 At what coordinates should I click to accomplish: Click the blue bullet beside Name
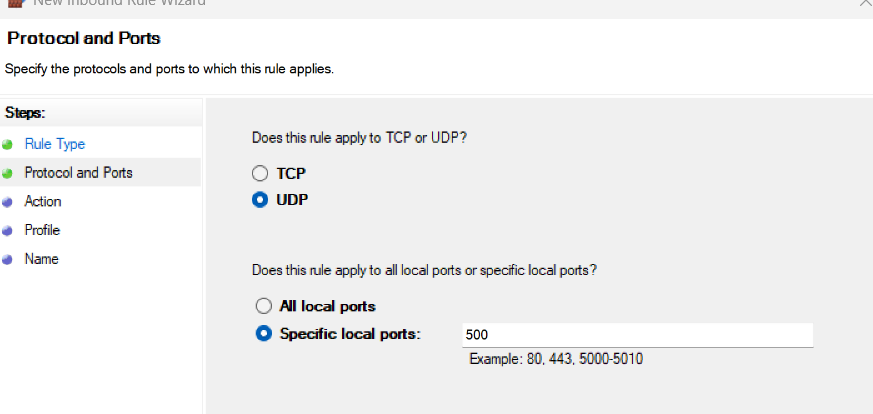tap(7, 260)
